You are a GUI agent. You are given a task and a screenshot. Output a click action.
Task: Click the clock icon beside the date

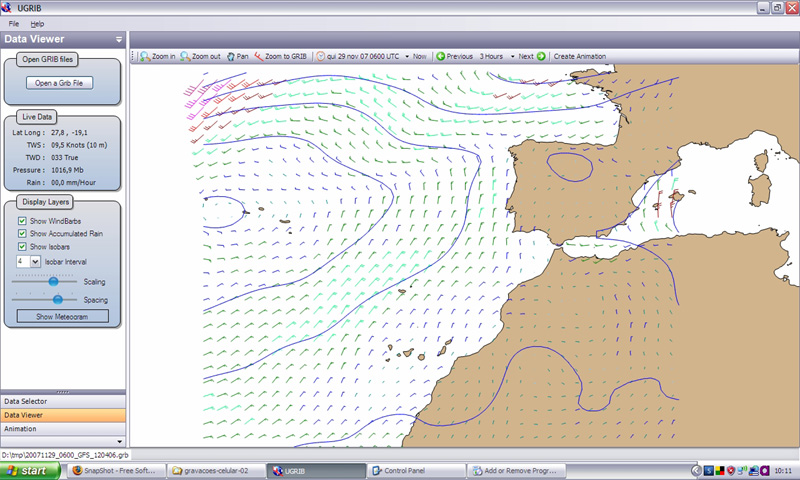[x=320, y=56]
